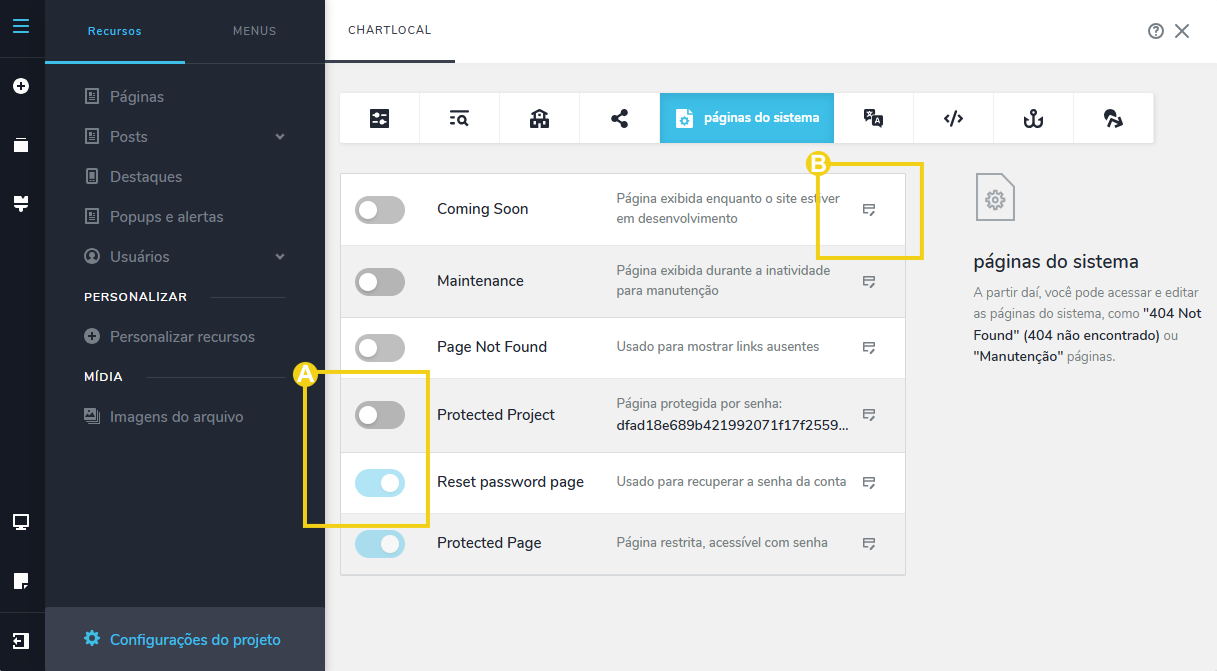Image resolution: width=1217 pixels, height=671 pixels.
Task: Open the general settings sliders icon tab
Action: coord(380,119)
